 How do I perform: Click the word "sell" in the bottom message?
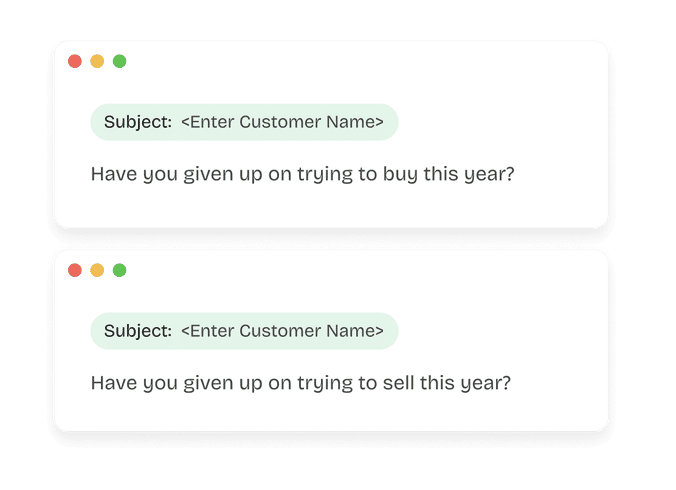point(399,382)
